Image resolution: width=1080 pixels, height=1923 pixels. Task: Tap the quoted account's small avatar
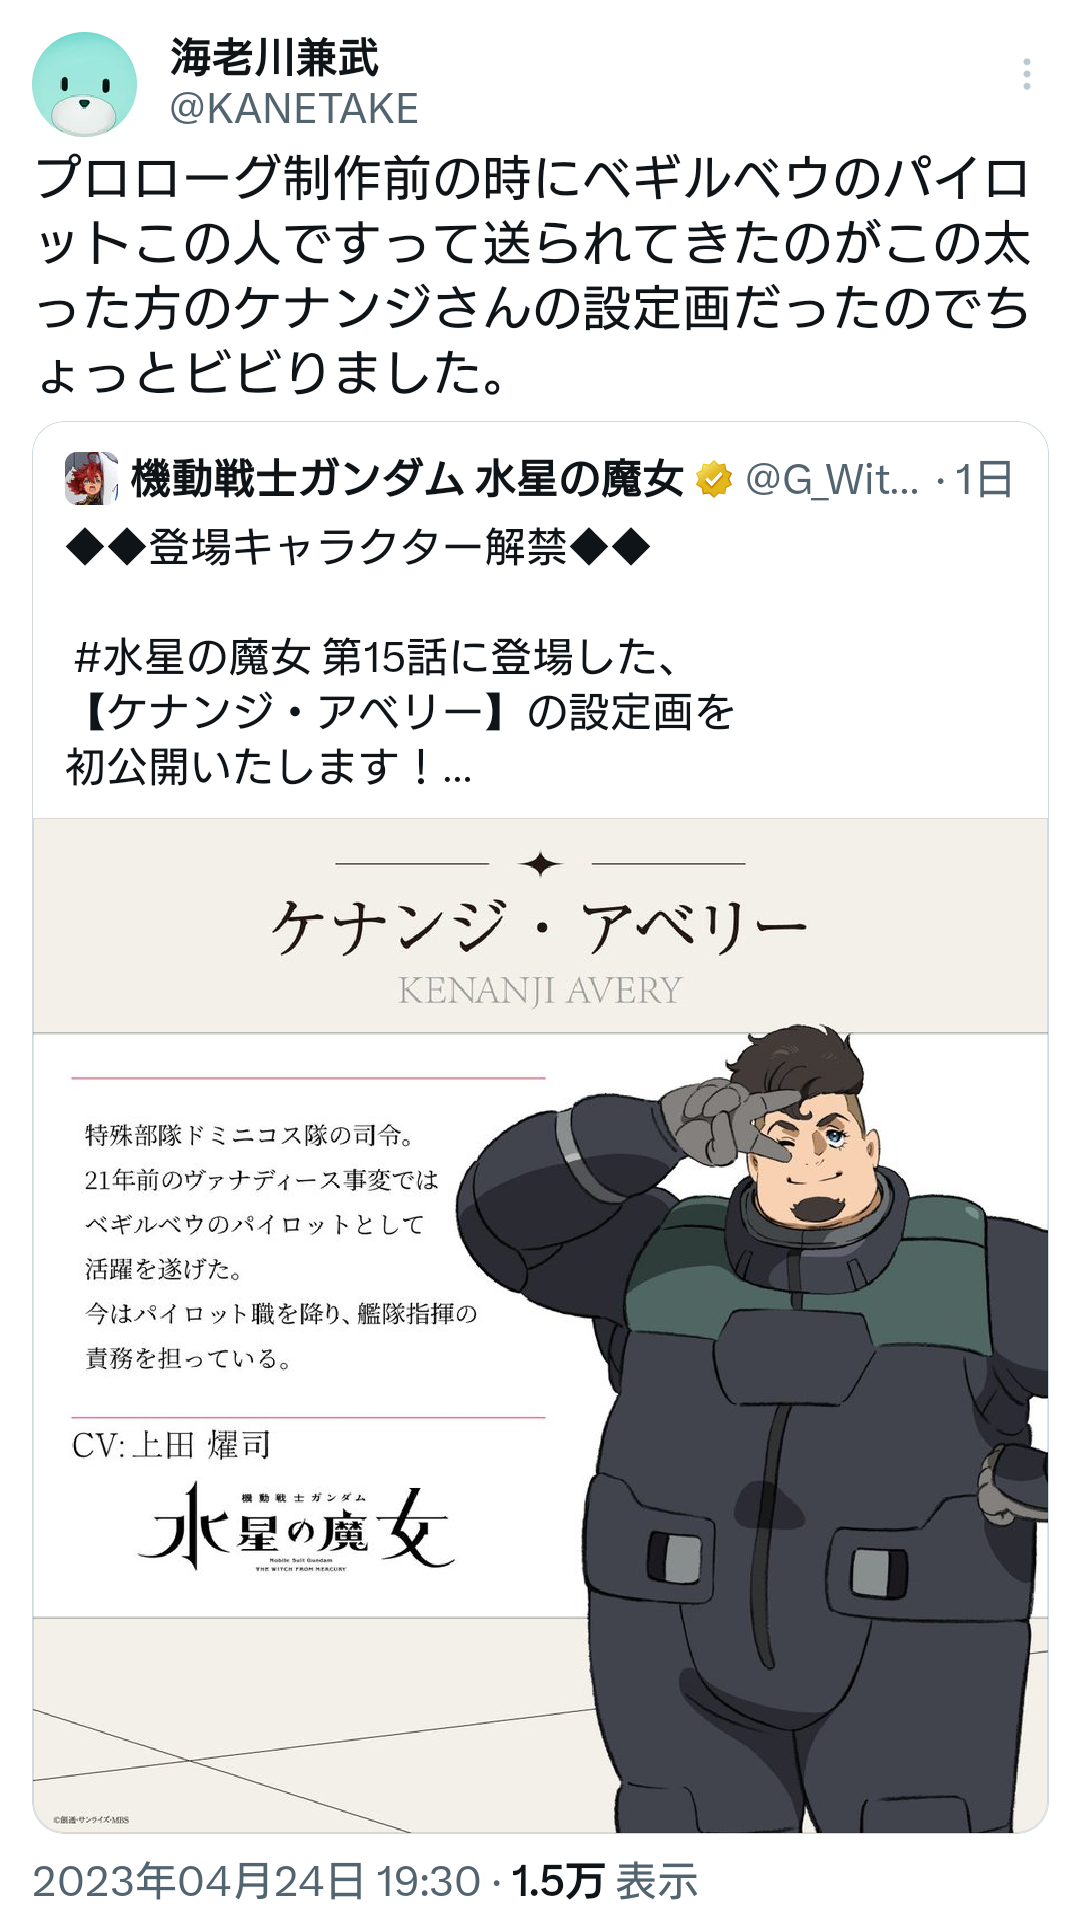(x=91, y=478)
